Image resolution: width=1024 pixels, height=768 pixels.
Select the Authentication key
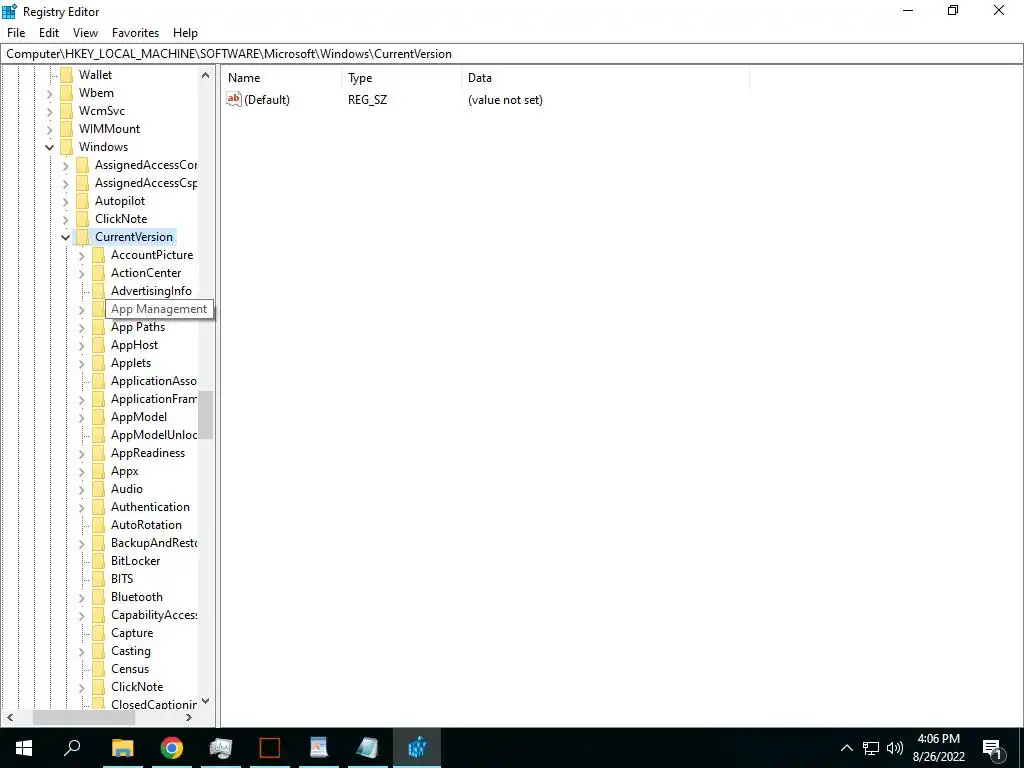(150, 507)
